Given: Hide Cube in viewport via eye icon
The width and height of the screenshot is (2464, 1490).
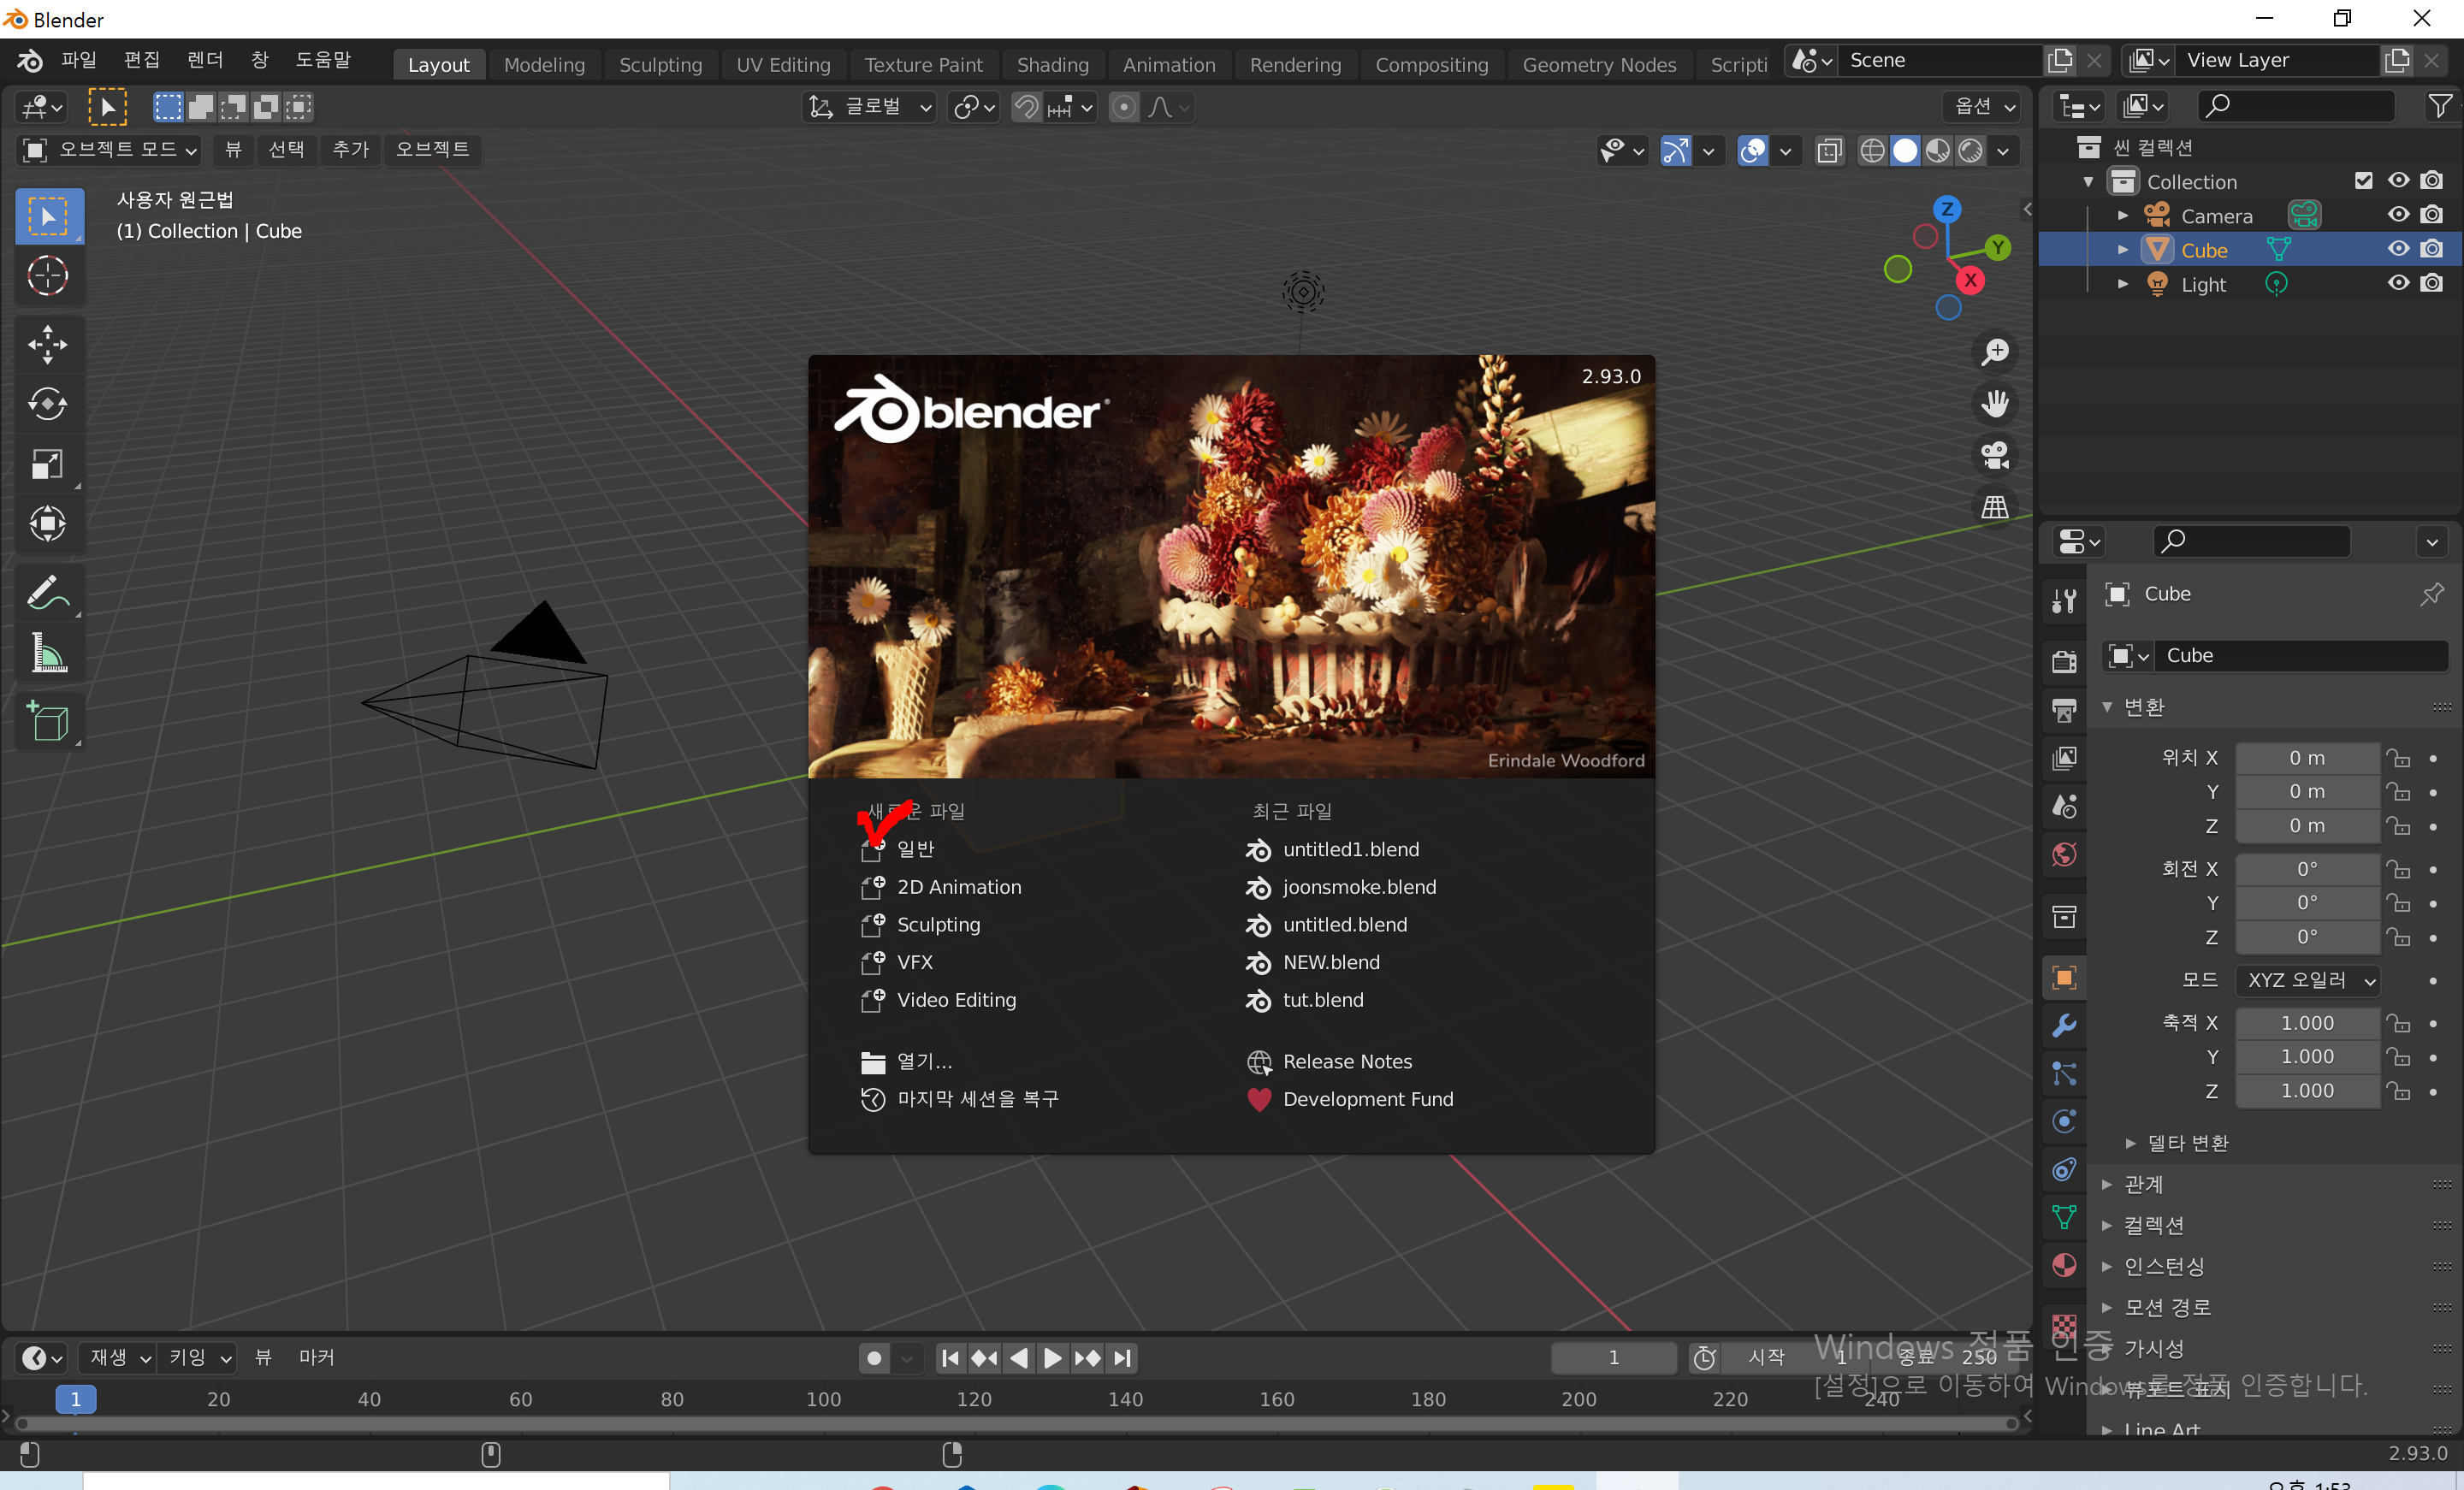Looking at the screenshot, I should [2398, 249].
